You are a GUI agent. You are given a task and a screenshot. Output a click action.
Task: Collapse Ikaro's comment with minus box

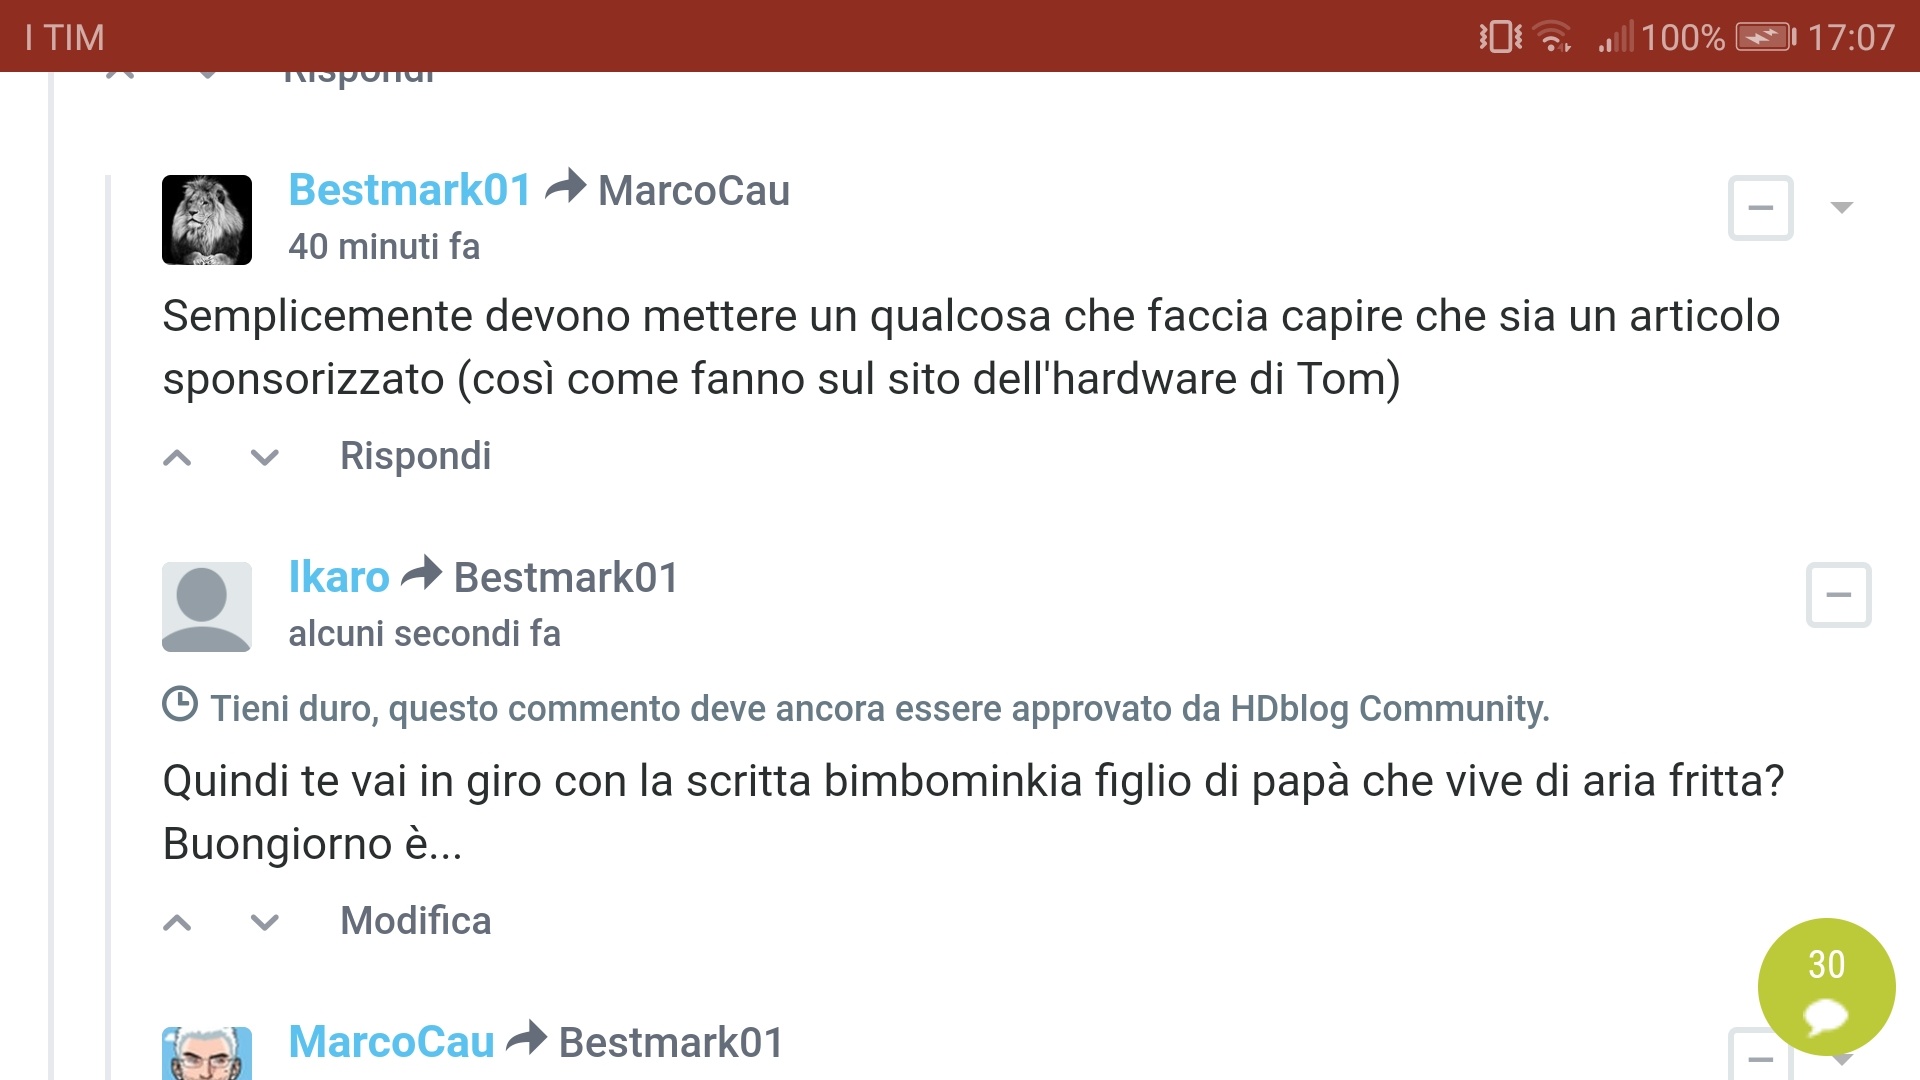pos(1838,595)
